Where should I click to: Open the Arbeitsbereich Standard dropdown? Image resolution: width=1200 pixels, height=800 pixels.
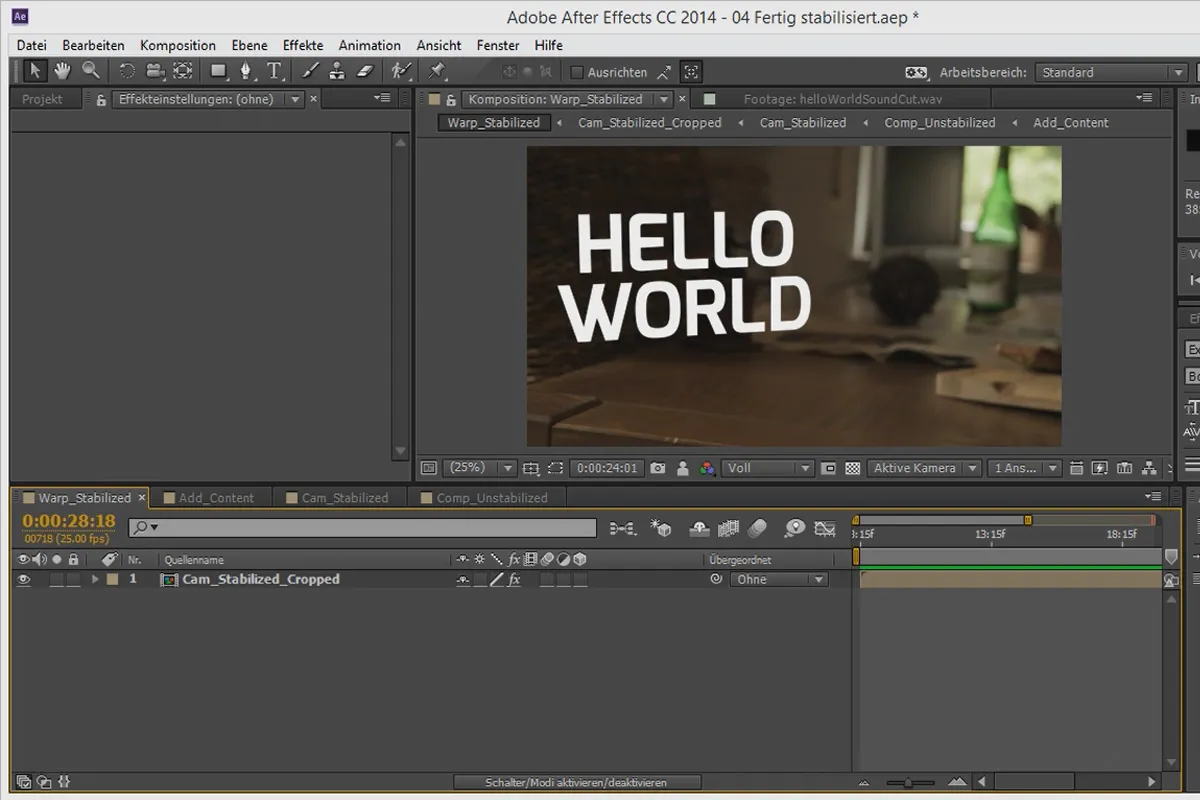pos(1111,72)
